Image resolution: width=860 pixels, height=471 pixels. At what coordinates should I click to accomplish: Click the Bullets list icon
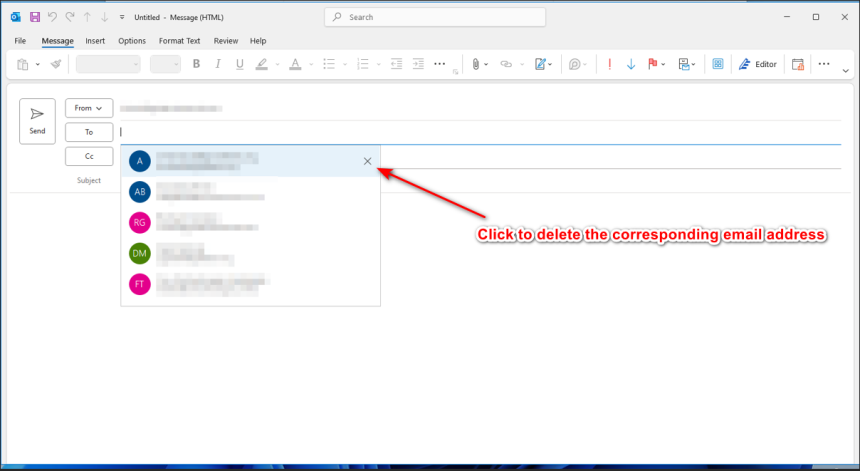point(328,64)
